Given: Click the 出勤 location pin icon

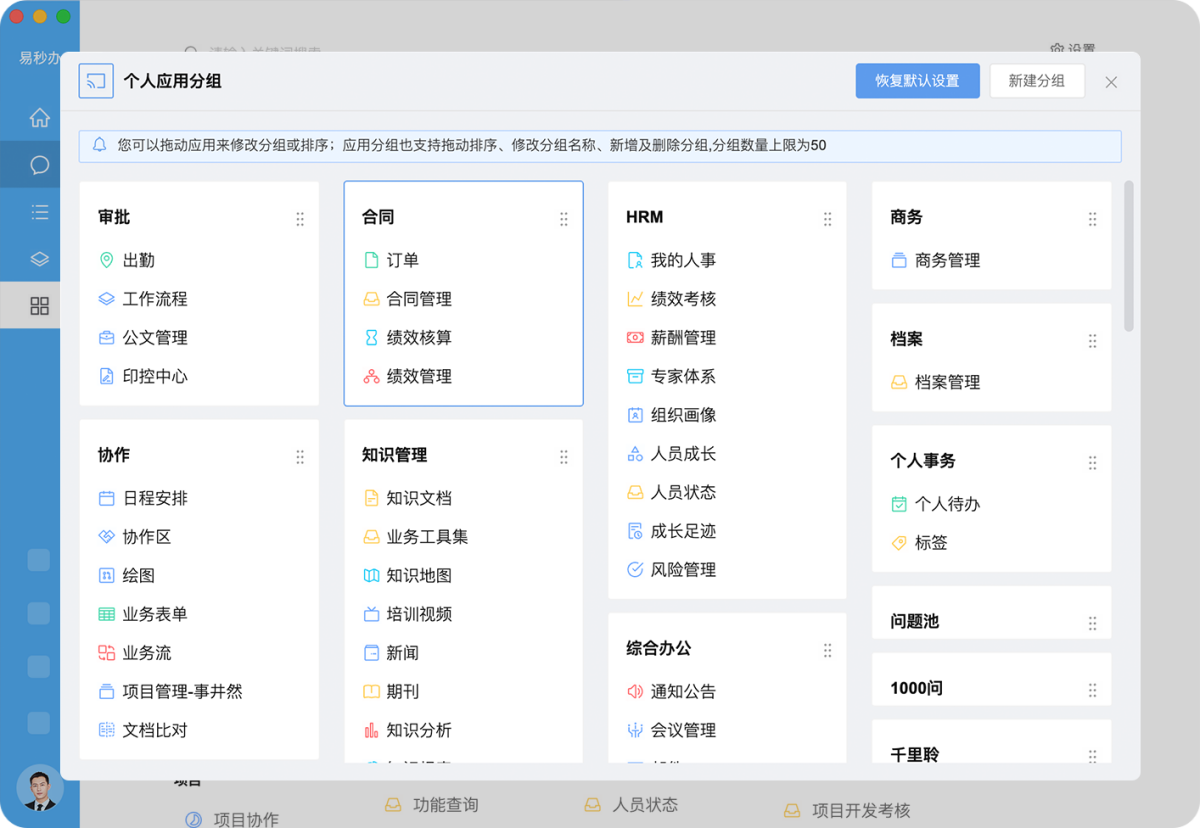Looking at the screenshot, I should 107,260.
